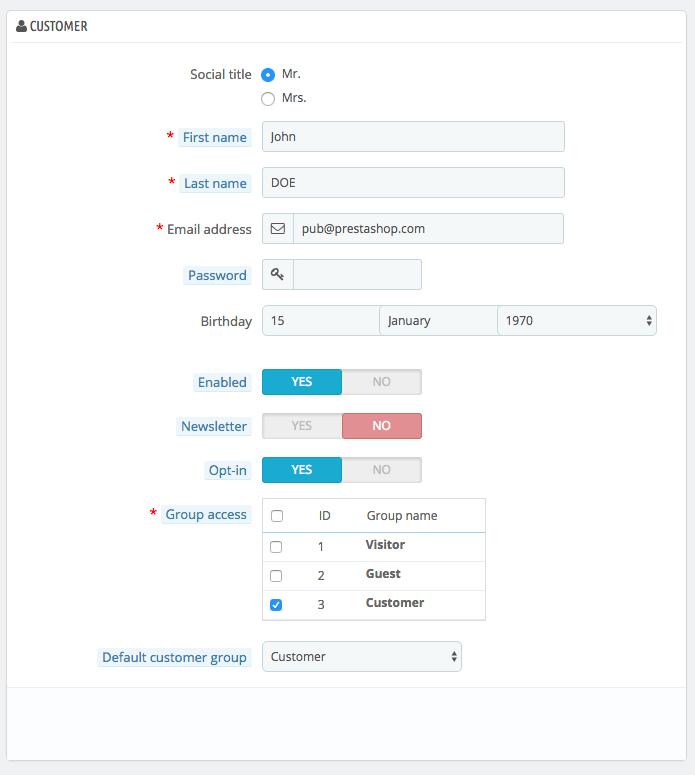
Task: Open the birthday month dropdown showing January
Action: (x=438, y=321)
